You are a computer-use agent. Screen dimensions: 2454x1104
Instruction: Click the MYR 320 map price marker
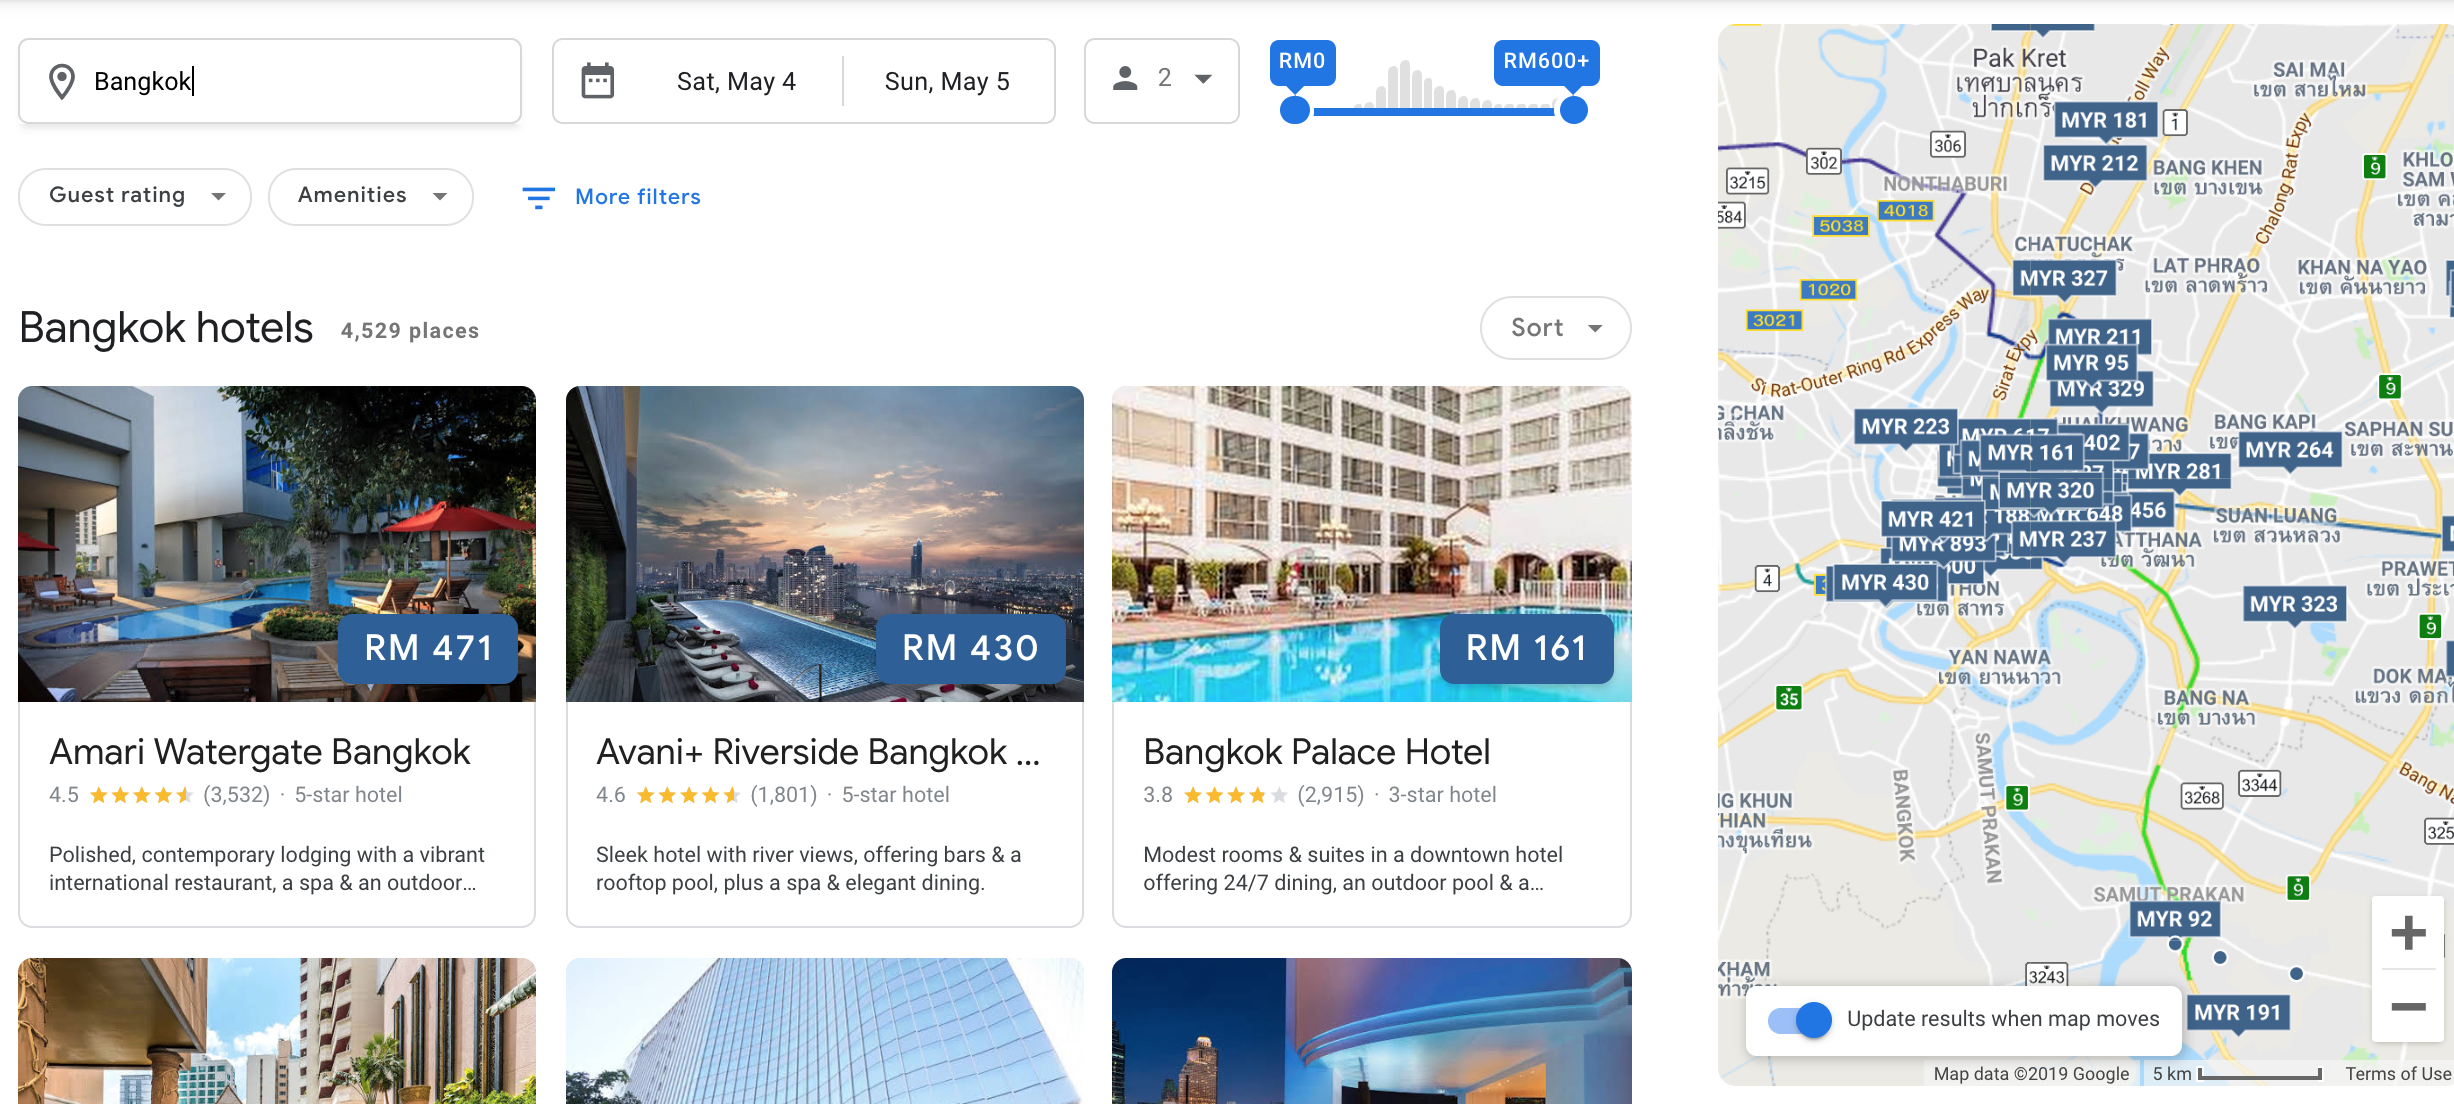pos(2049,491)
